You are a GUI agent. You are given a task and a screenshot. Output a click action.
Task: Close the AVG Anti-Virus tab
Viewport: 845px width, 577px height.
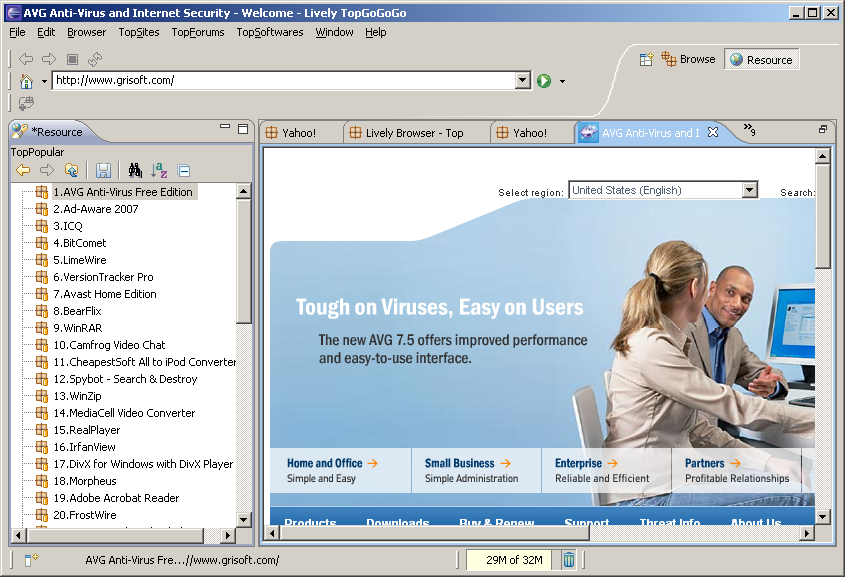point(713,132)
